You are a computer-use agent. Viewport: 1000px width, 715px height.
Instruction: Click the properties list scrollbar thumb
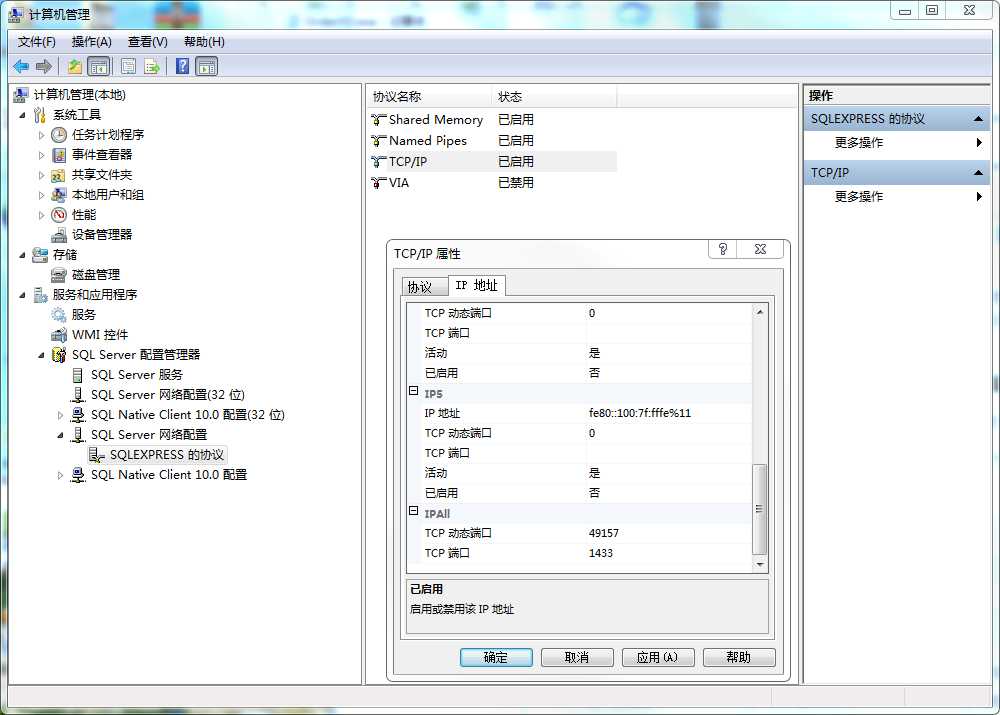[760, 509]
